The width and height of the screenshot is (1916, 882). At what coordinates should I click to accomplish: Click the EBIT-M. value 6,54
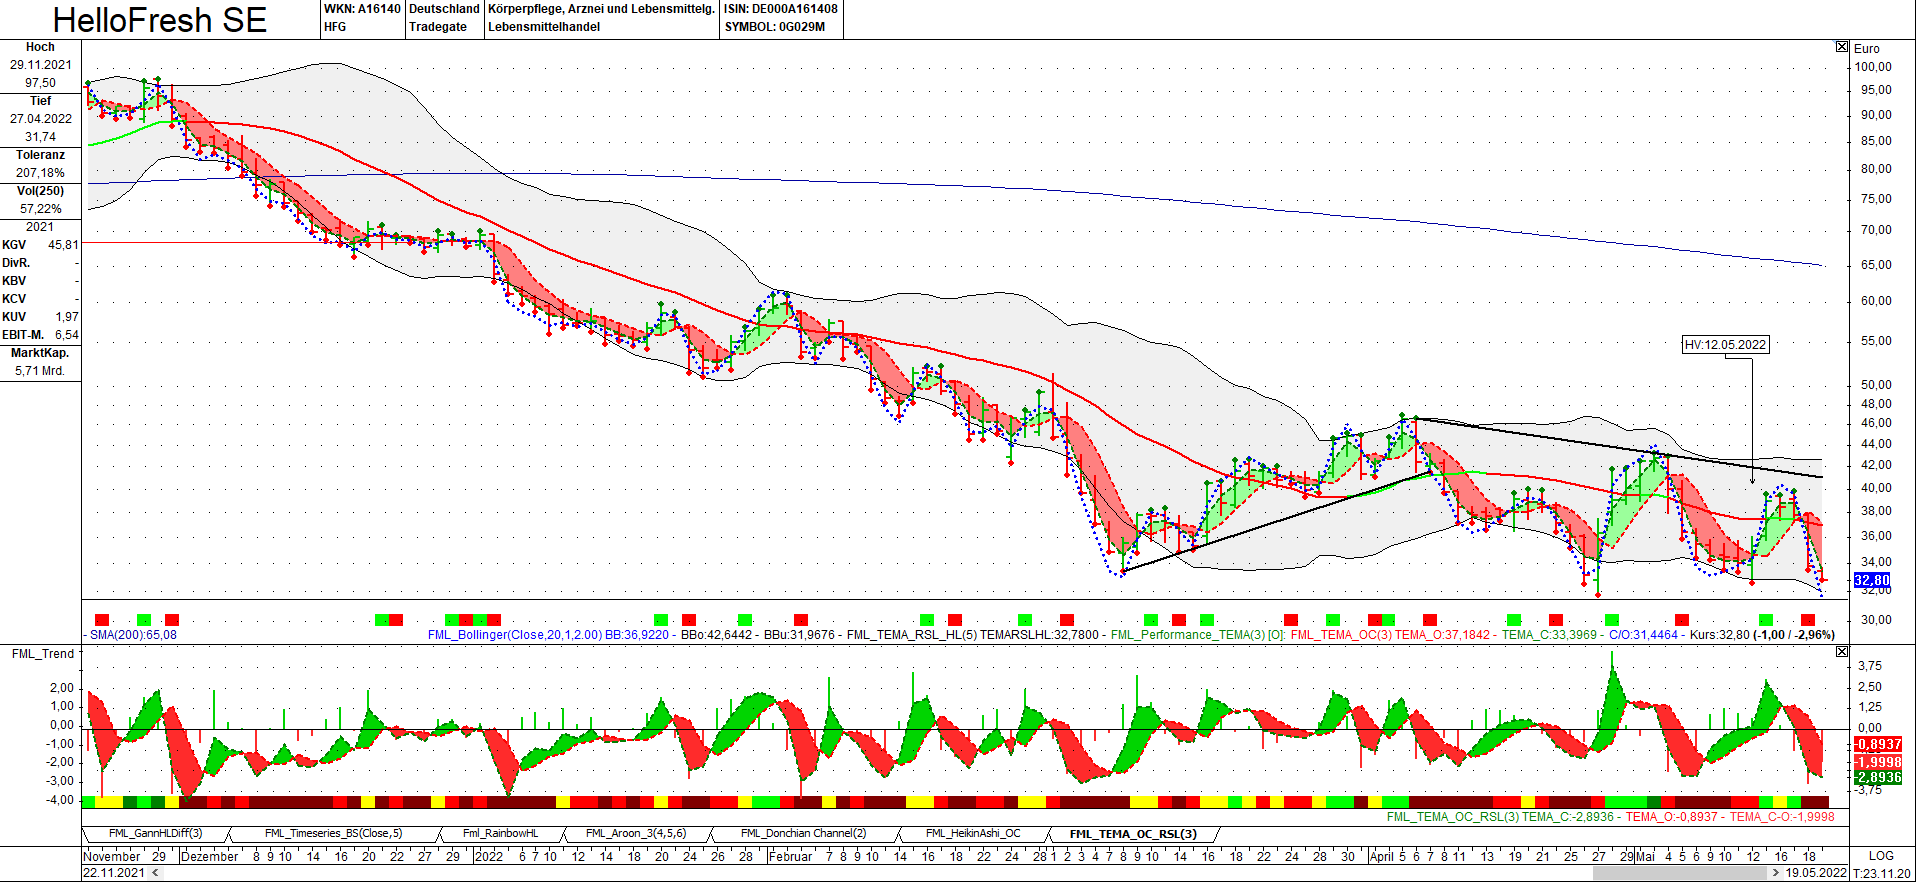tap(67, 335)
